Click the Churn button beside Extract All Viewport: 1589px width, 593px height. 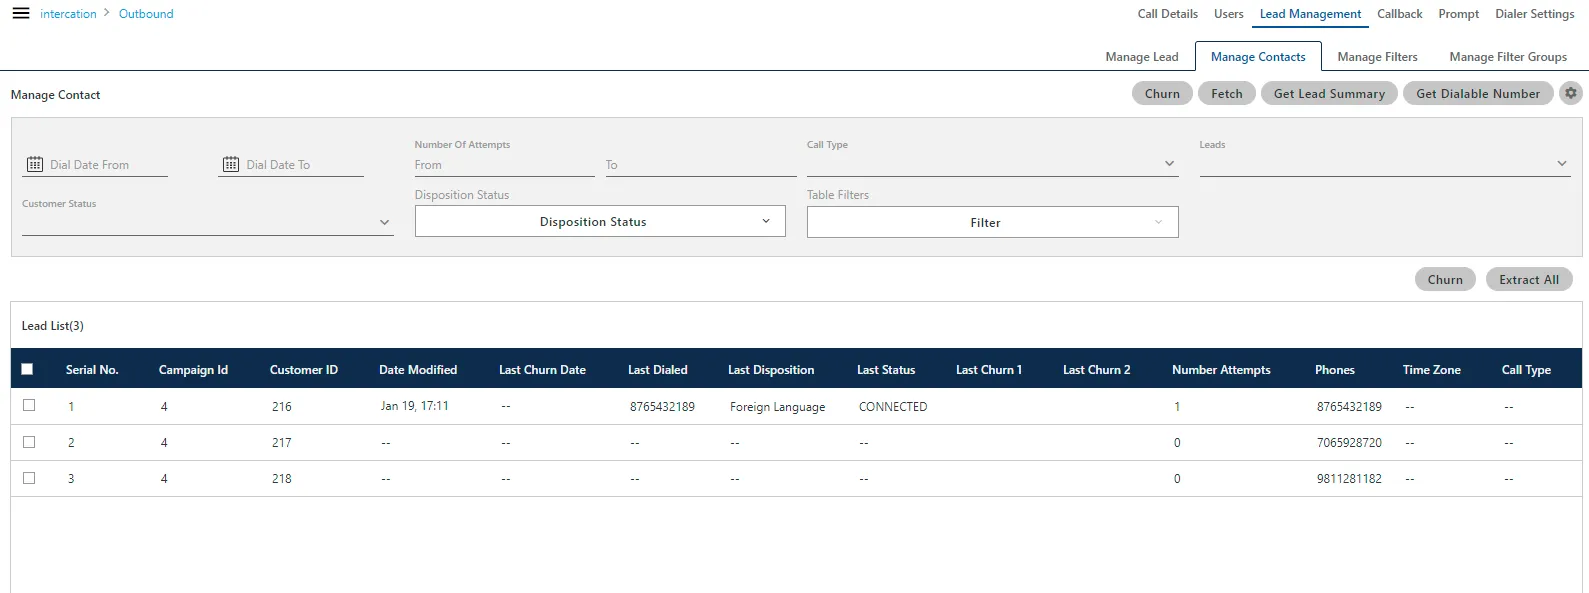pos(1445,279)
